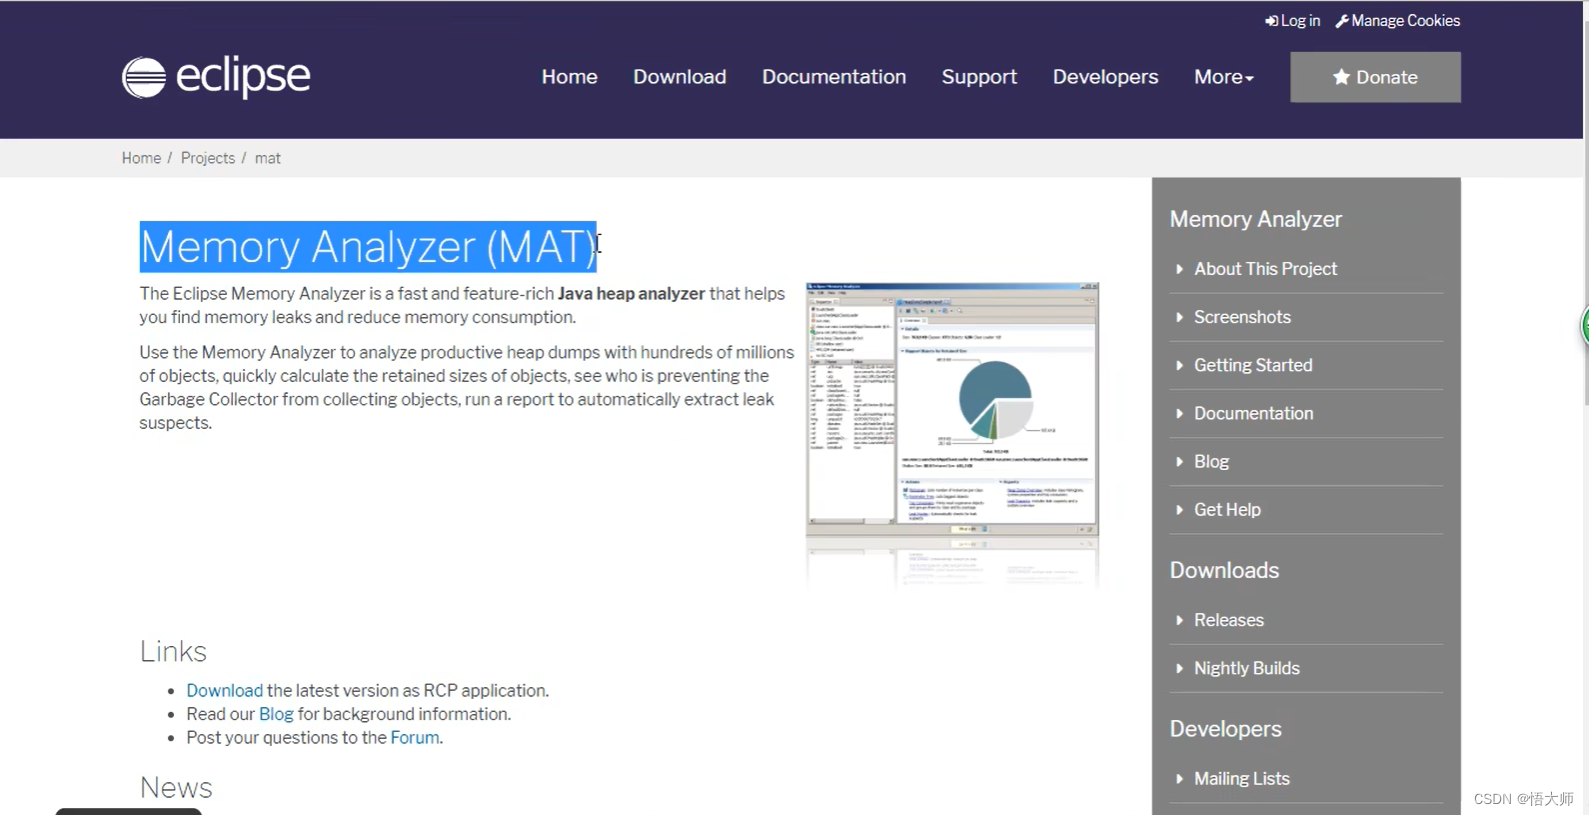1589x815 pixels.
Task: Click the caret beside Screenshots
Action: click(x=1180, y=317)
